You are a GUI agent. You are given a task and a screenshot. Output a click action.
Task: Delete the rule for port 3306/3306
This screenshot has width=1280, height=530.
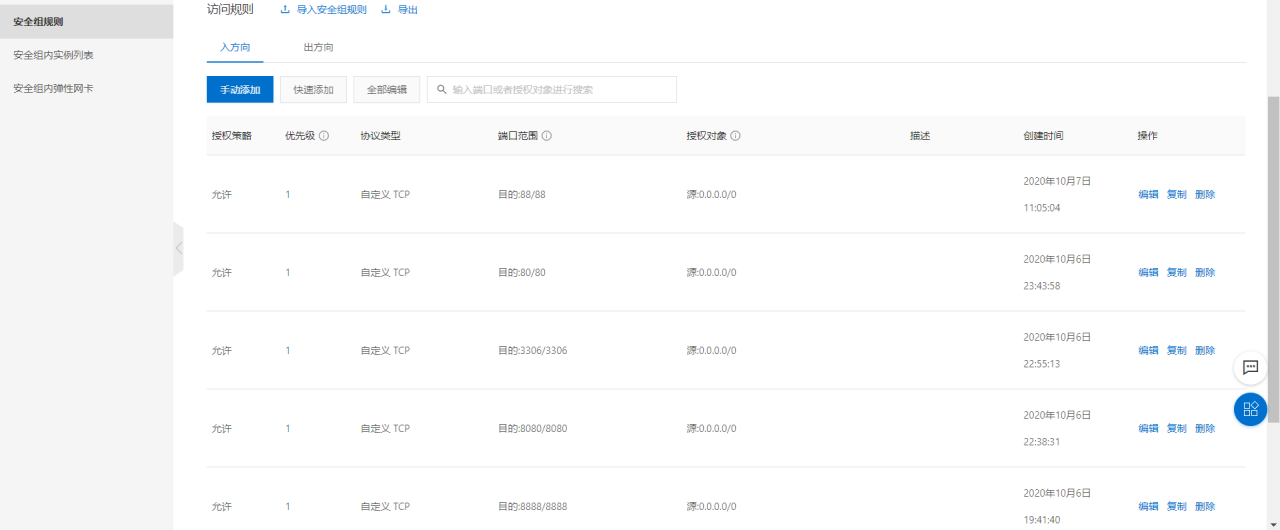[x=1205, y=351]
